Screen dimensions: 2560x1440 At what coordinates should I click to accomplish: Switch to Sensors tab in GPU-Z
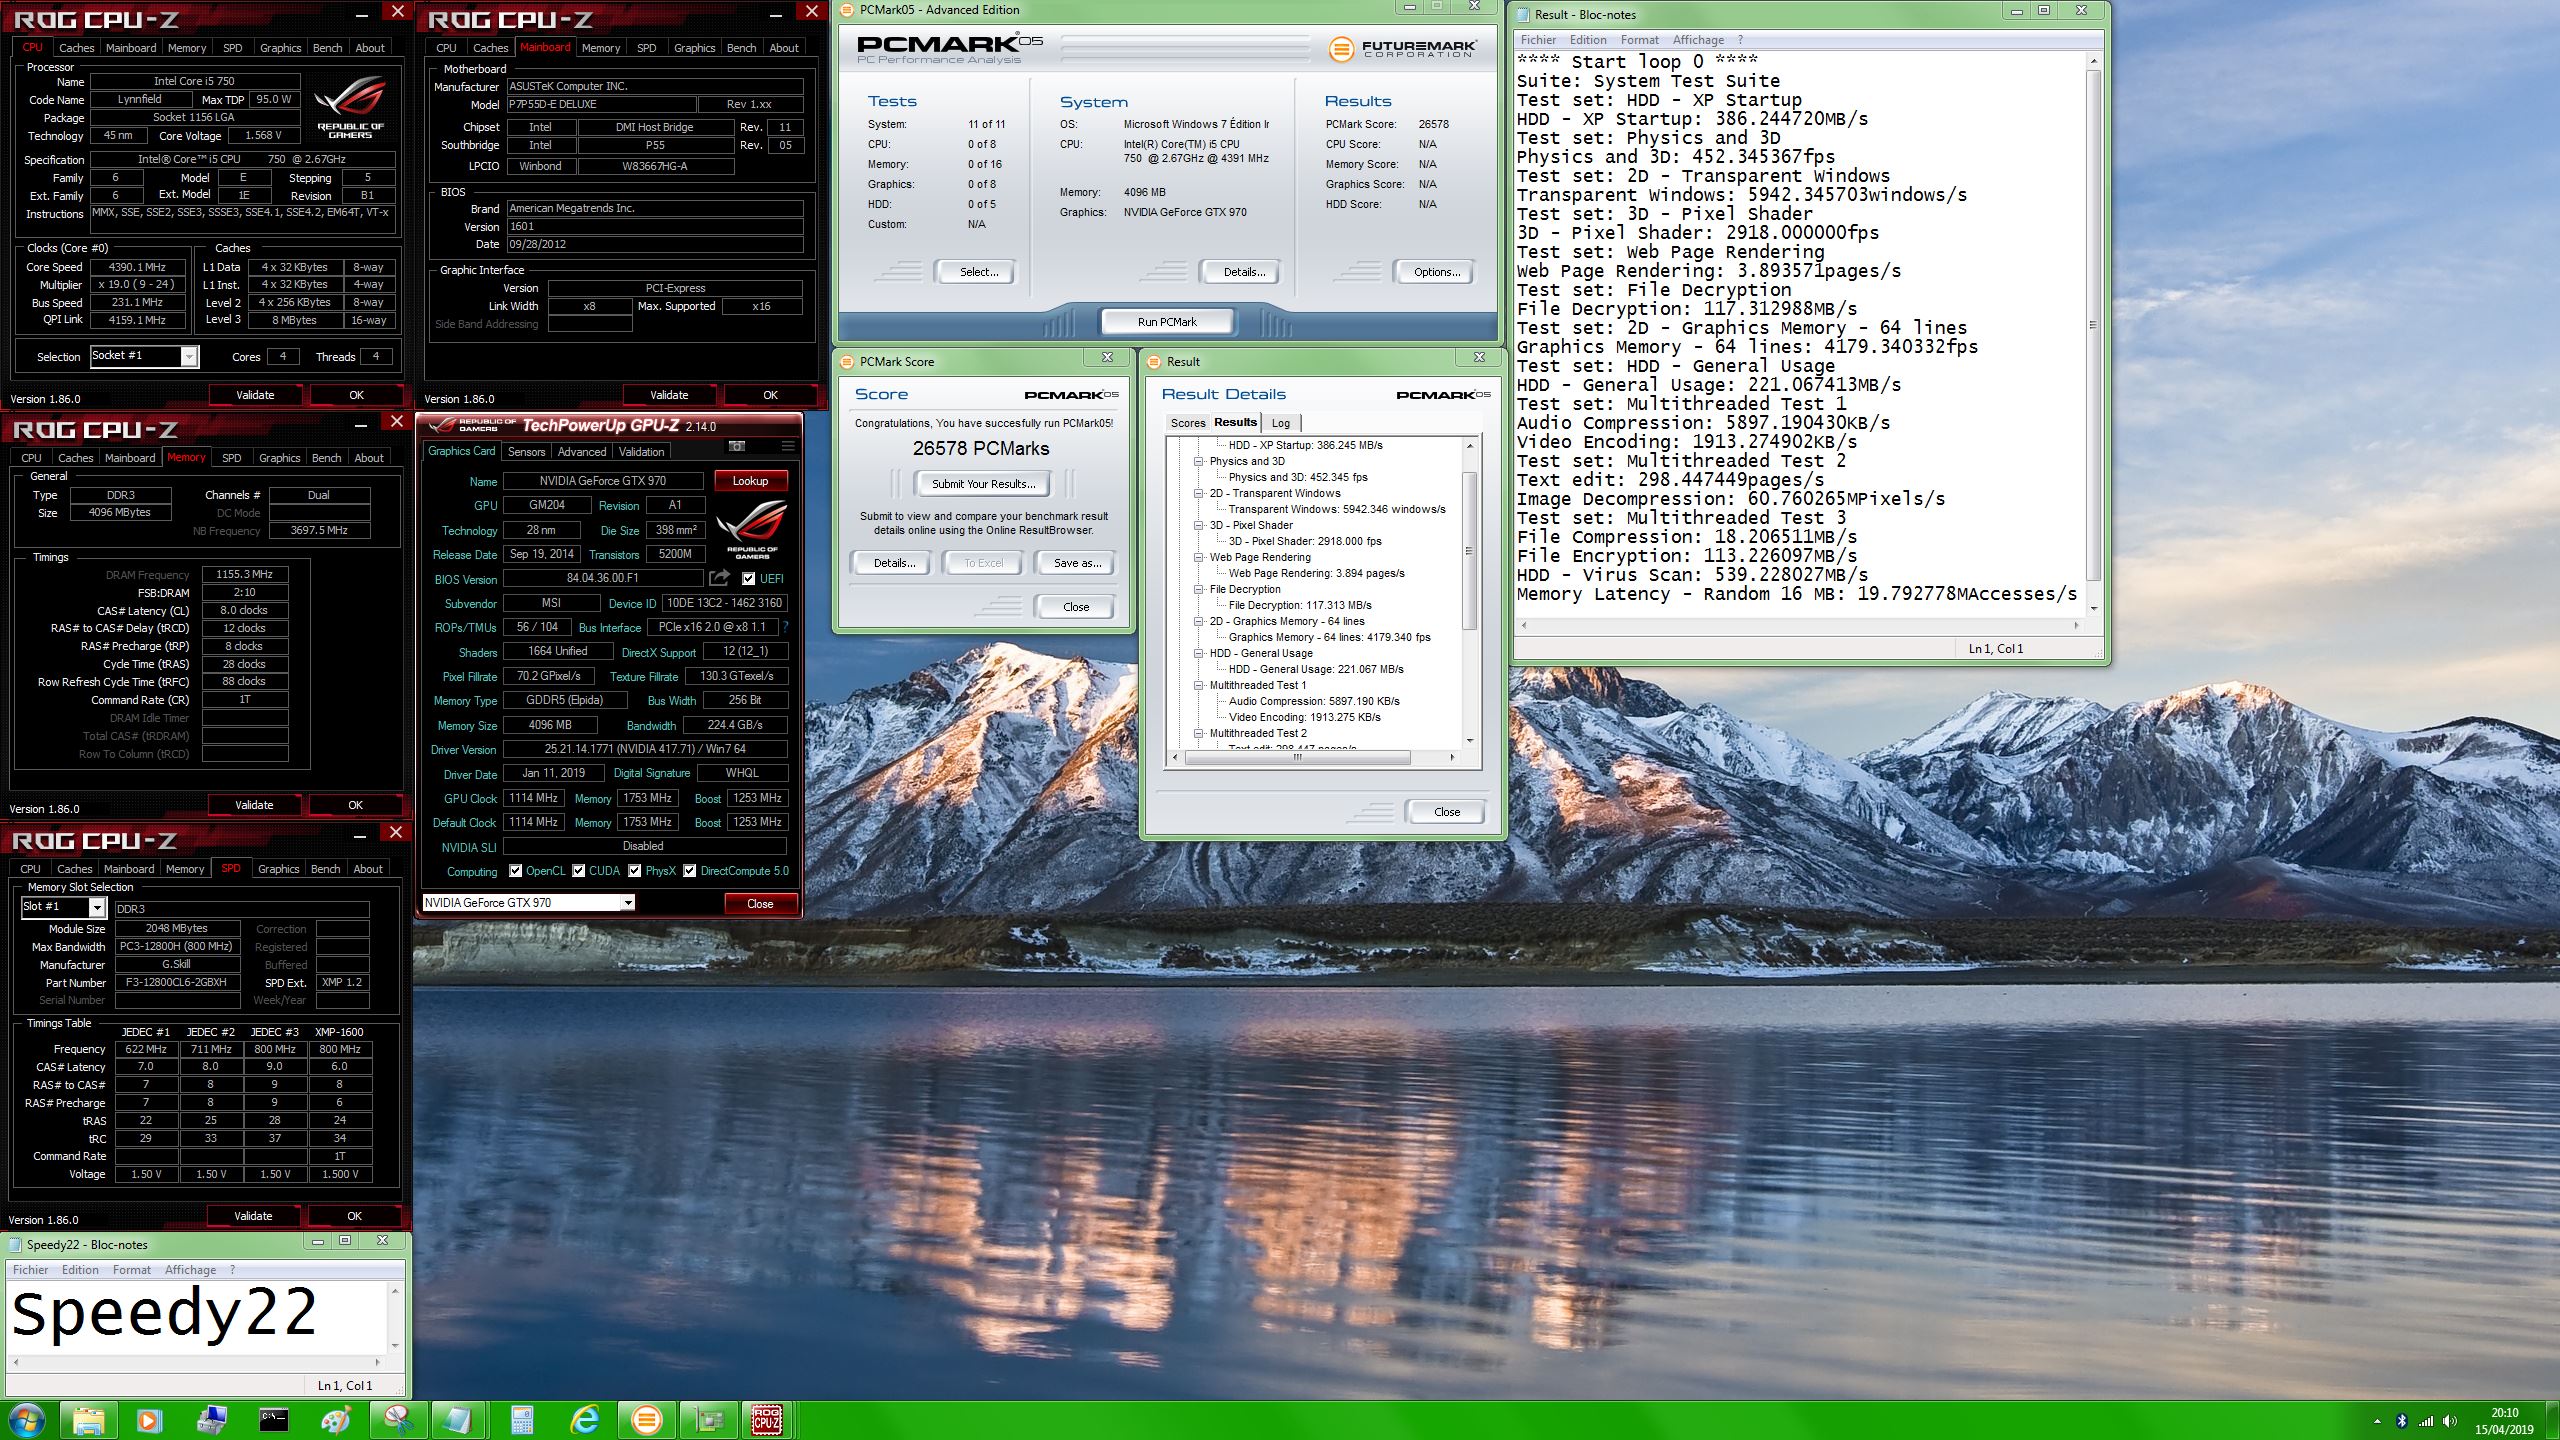(x=526, y=452)
